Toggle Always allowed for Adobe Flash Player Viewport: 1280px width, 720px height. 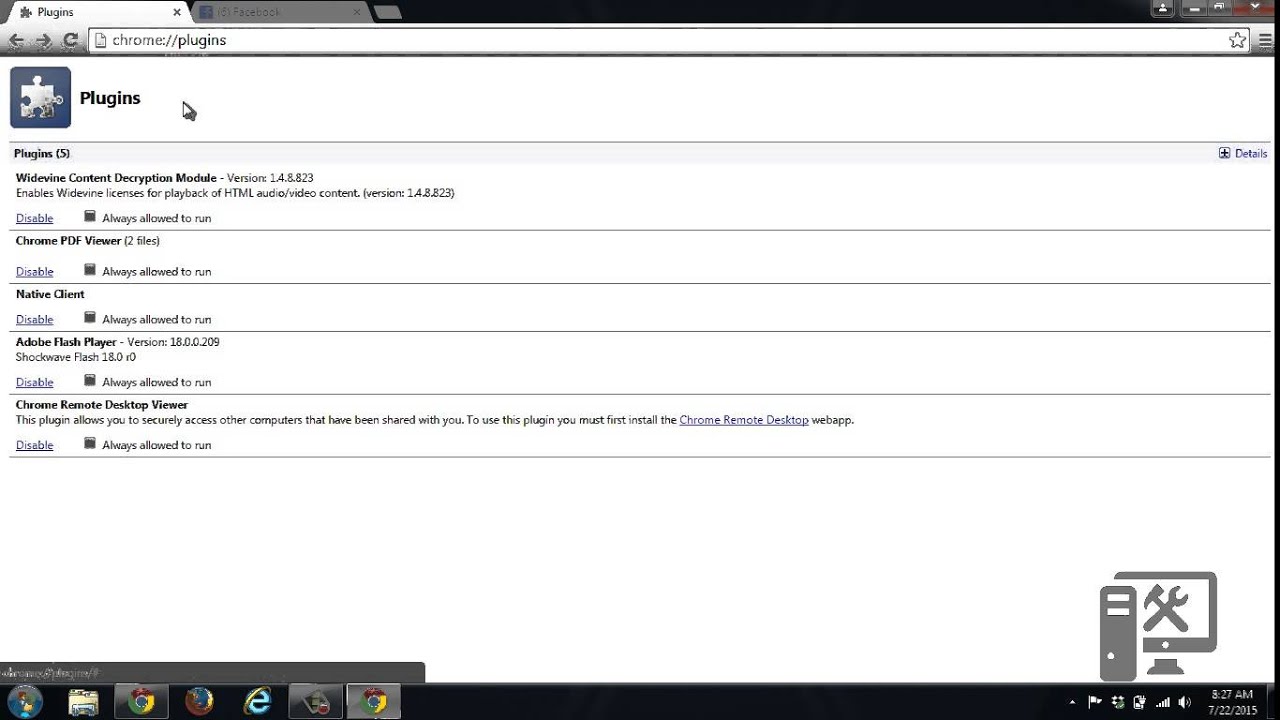coord(89,381)
